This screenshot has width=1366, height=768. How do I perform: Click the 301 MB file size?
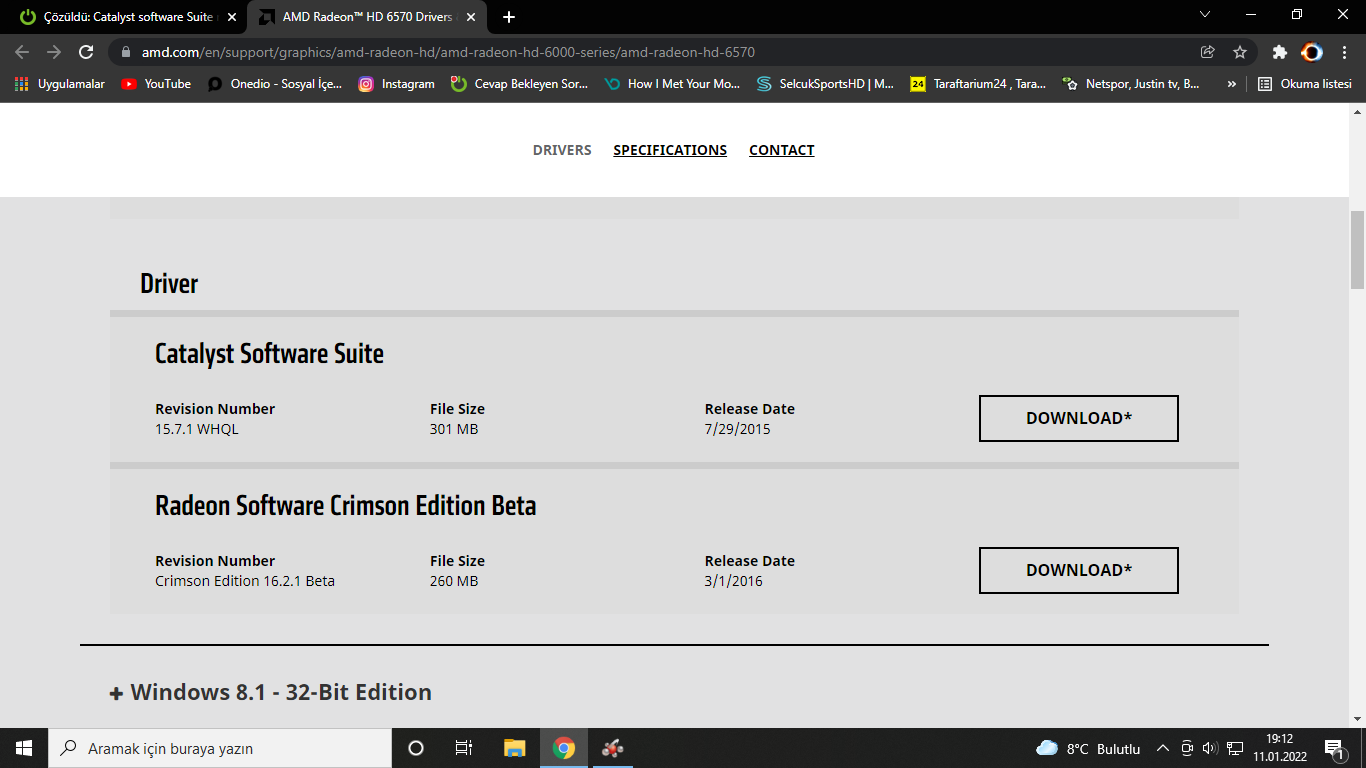click(x=454, y=429)
